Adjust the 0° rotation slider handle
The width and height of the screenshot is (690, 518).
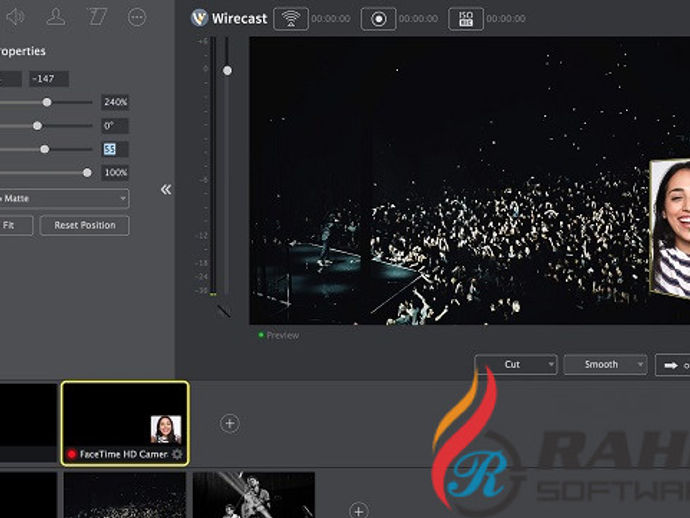click(x=37, y=126)
